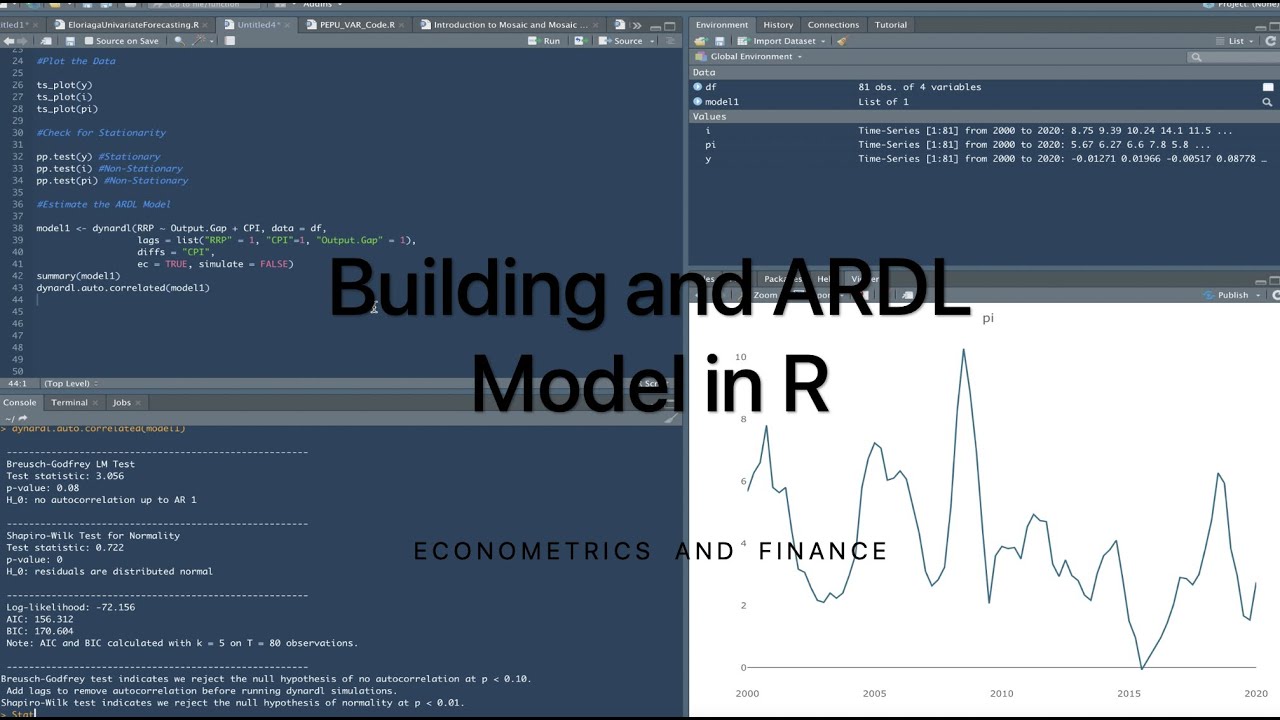Open the (Top Level) scope dropdown
The width and height of the screenshot is (1280, 720).
pos(70,383)
